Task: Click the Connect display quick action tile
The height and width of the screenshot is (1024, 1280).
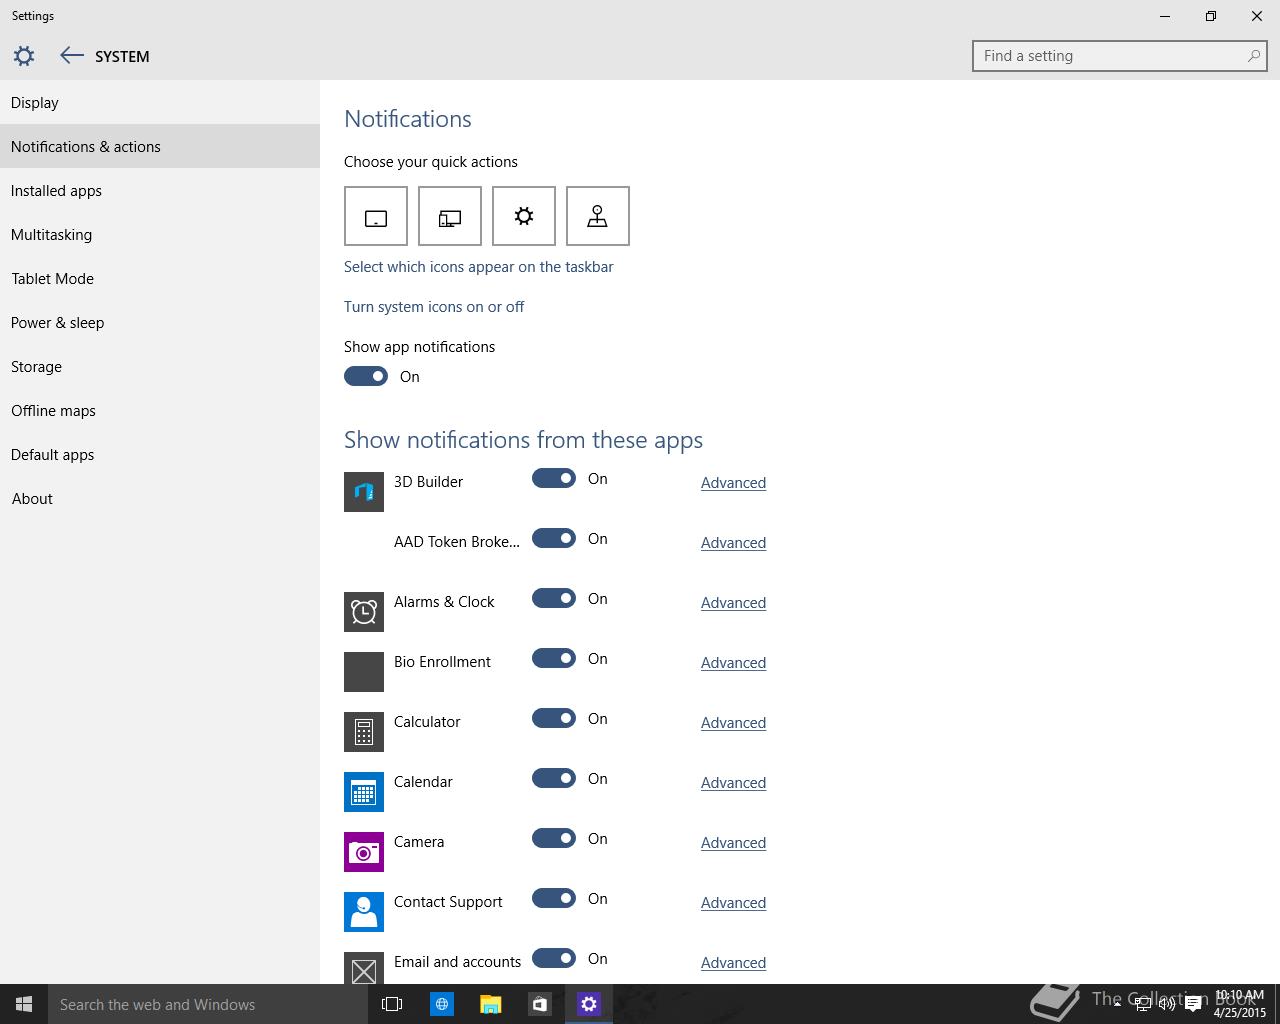Action: click(450, 216)
